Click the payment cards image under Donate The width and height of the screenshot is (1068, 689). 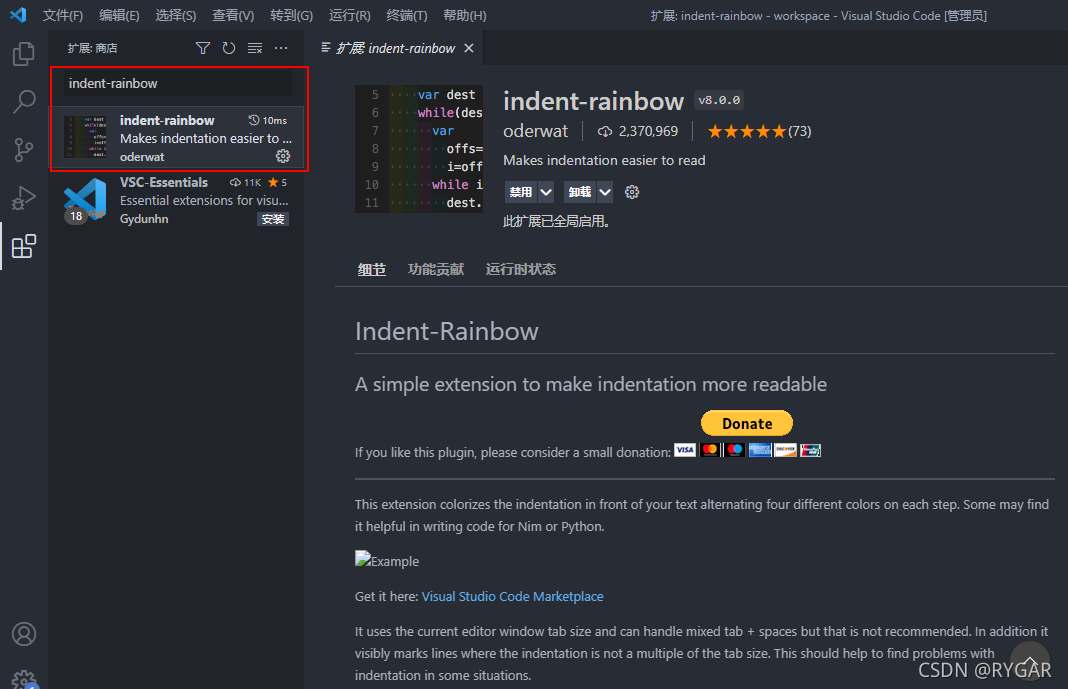(x=747, y=450)
